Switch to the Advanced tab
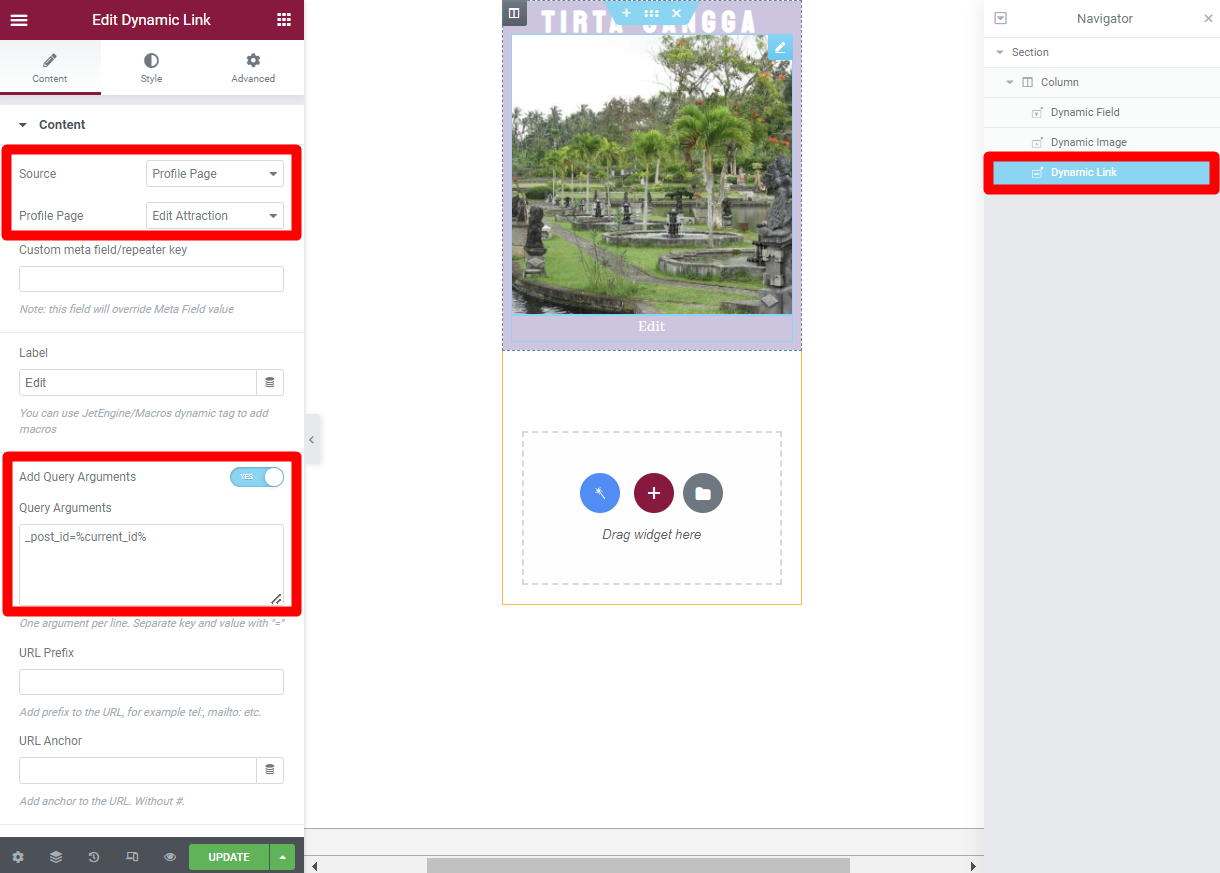 point(253,68)
